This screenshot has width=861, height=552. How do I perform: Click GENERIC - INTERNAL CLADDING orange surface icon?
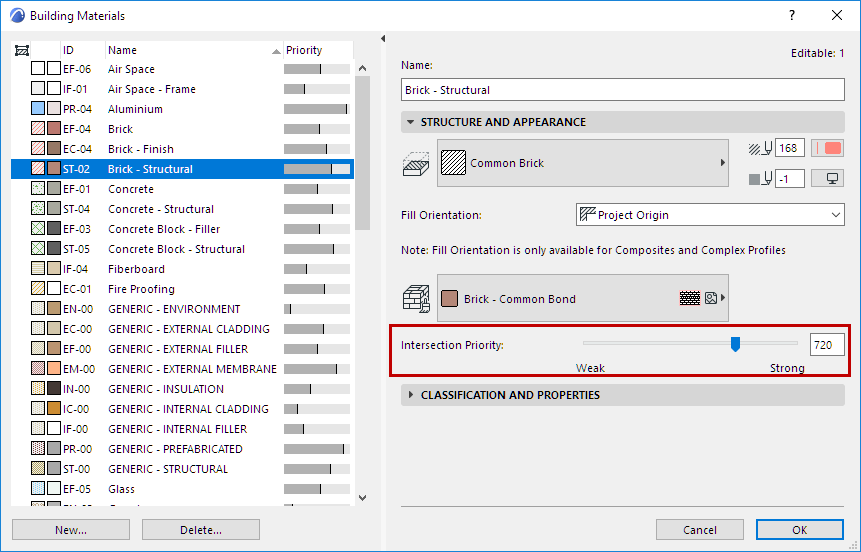[x=54, y=408]
